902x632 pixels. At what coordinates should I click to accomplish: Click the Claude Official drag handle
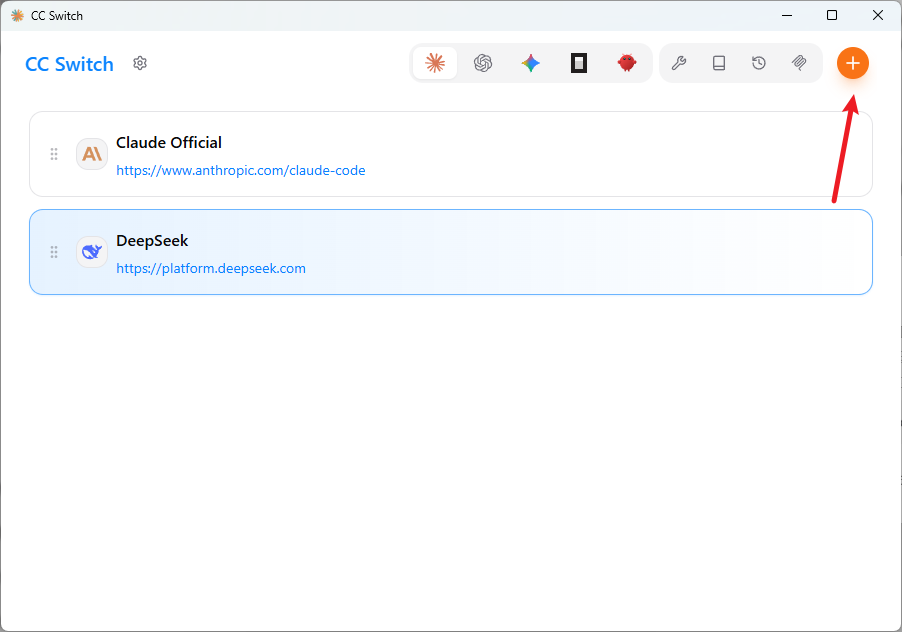pos(53,154)
